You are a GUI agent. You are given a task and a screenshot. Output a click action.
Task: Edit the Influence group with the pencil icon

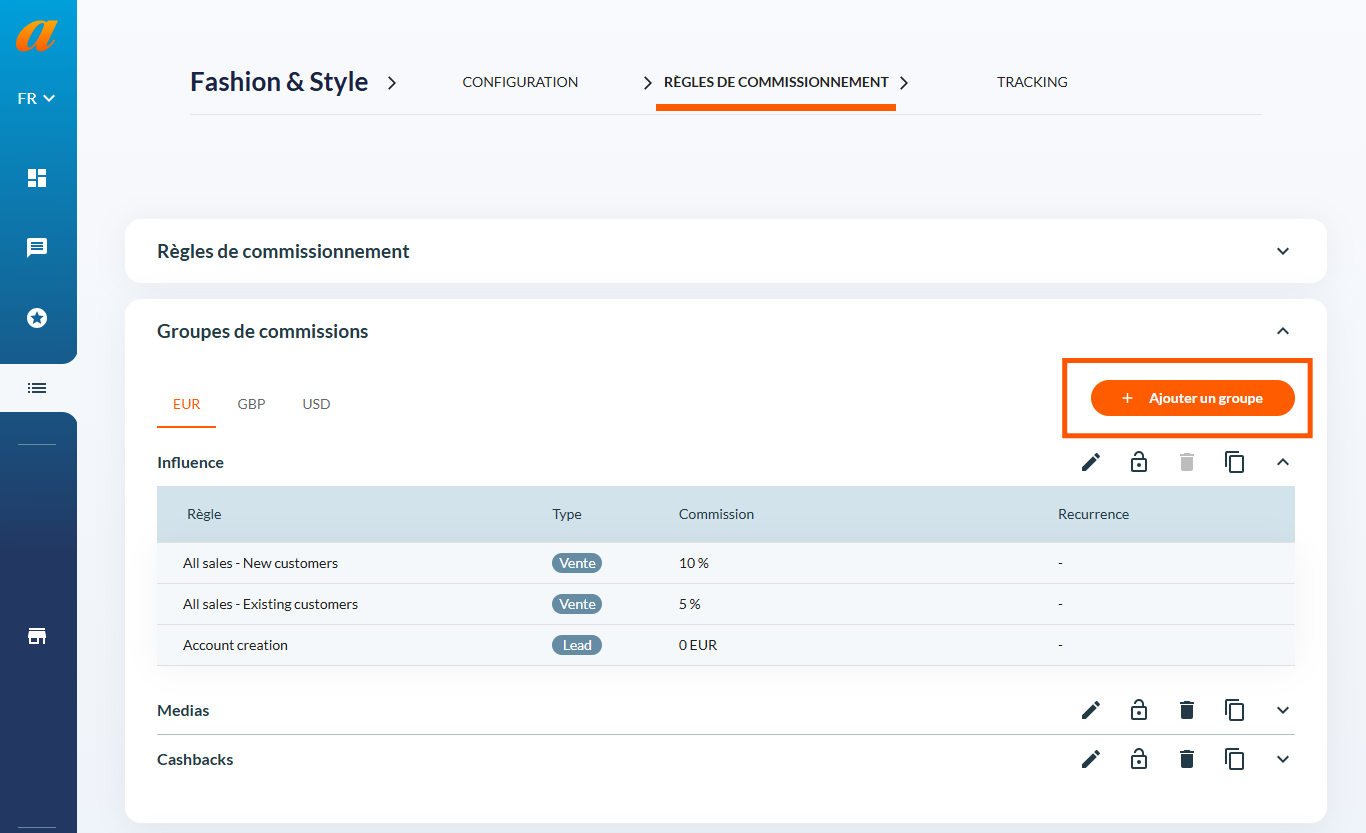[x=1091, y=462]
